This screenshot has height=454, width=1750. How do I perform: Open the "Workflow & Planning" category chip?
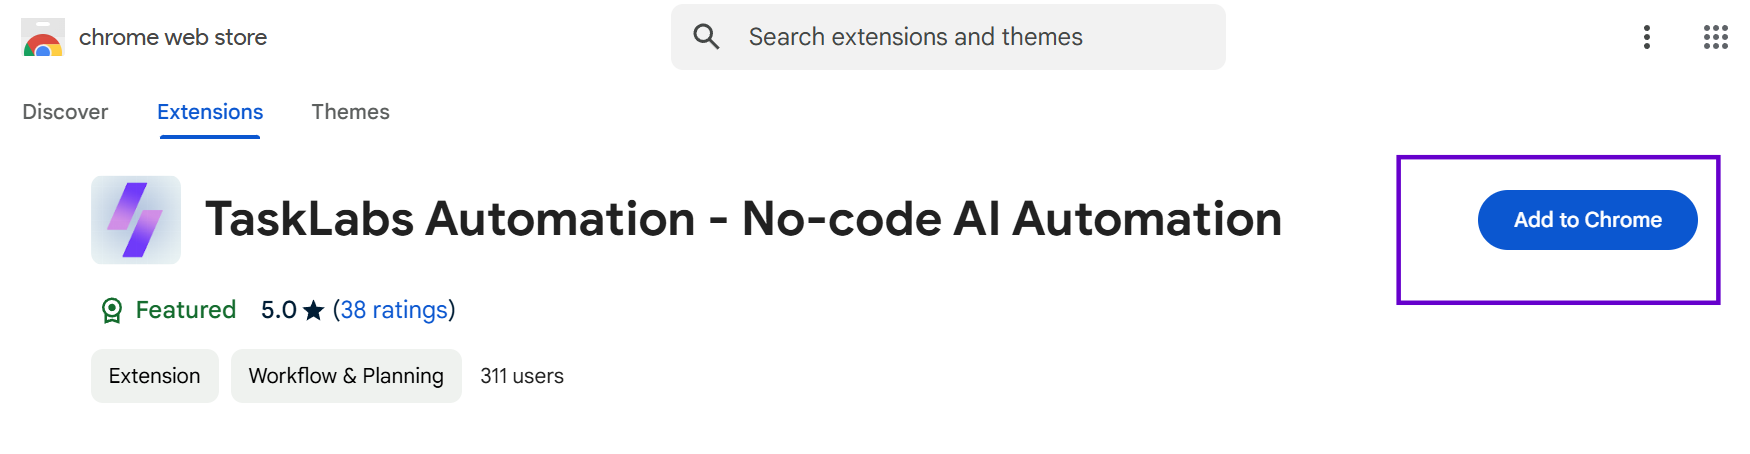(346, 376)
